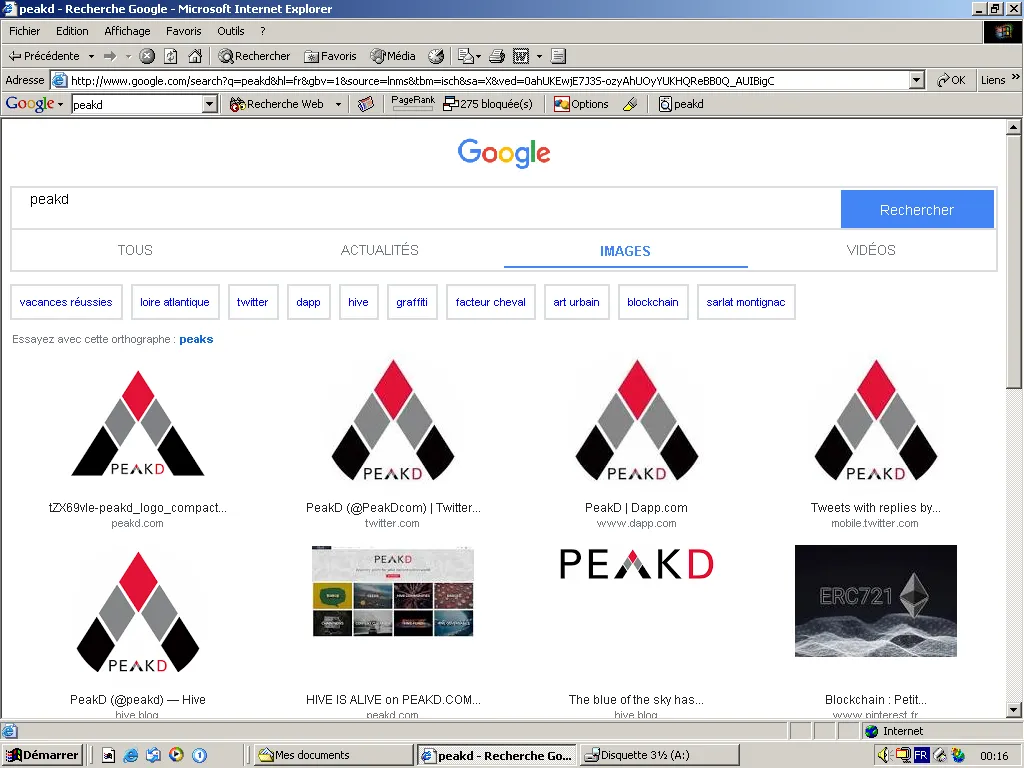
Task: Click the volume speaker tray icon
Action: click(884, 755)
